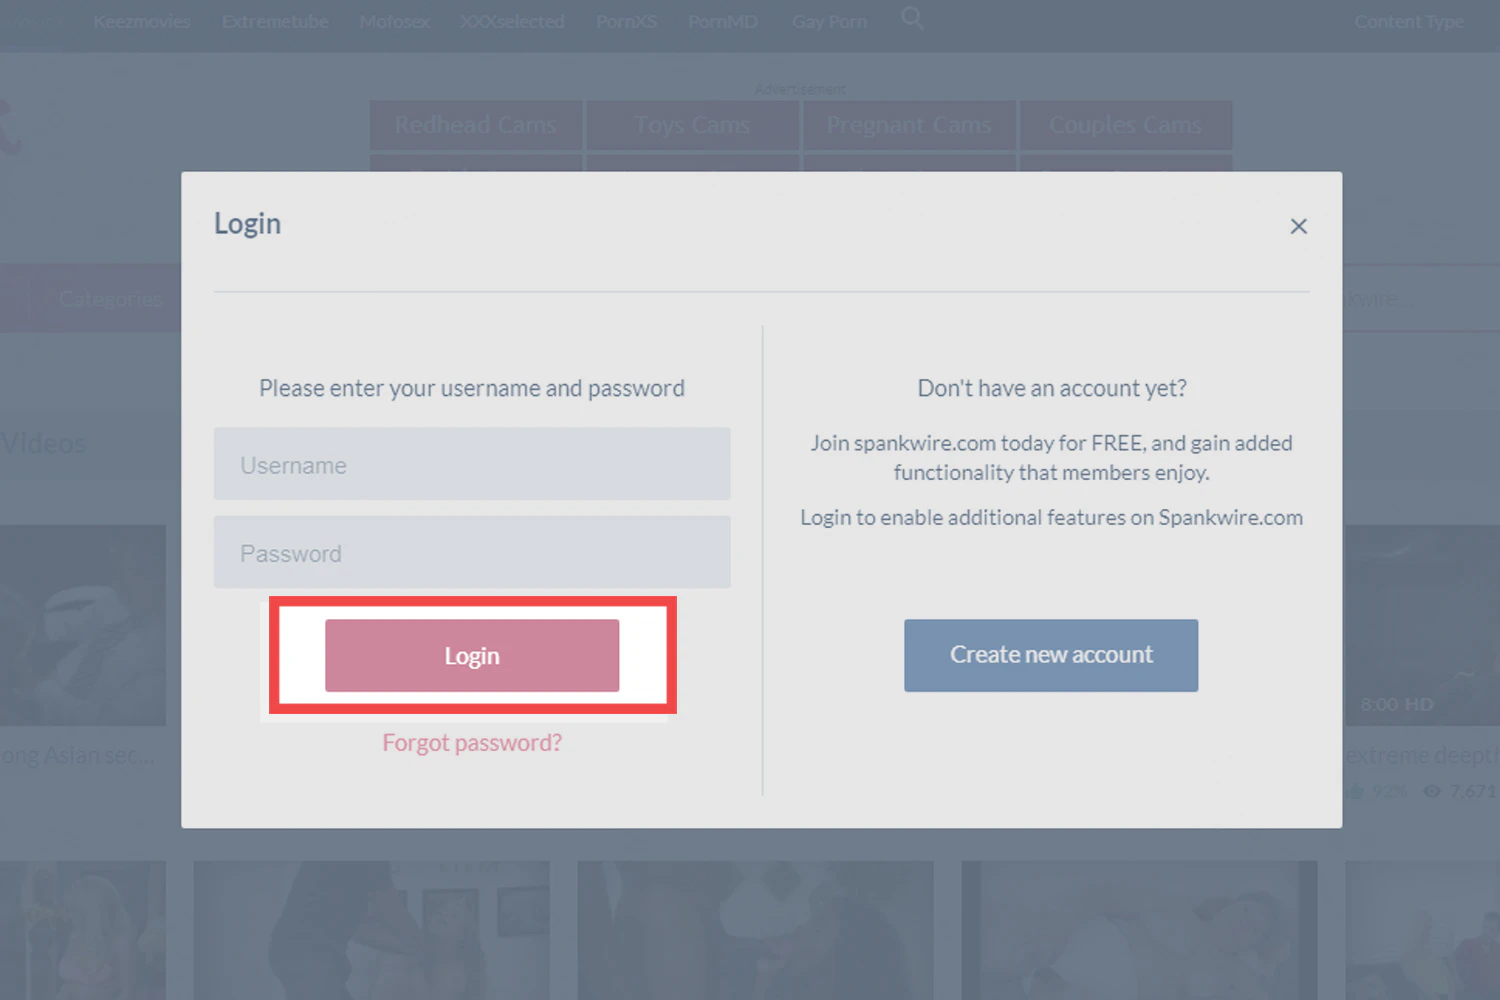The width and height of the screenshot is (1500, 1000).
Task: Focus the Username input field
Action: pyautogui.click(x=472, y=464)
